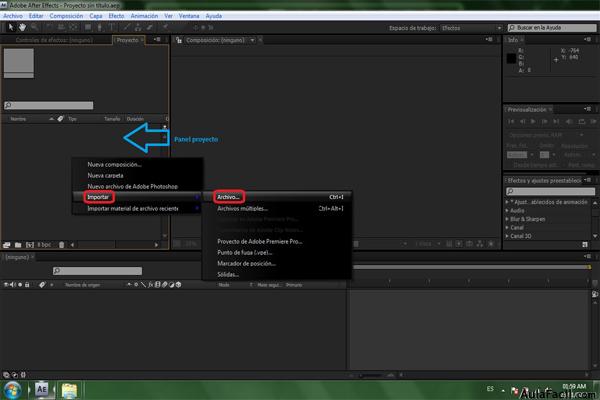The width and height of the screenshot is (600, 400).
Task: Create a new folder in Project panel
Action: pos(18,245)
